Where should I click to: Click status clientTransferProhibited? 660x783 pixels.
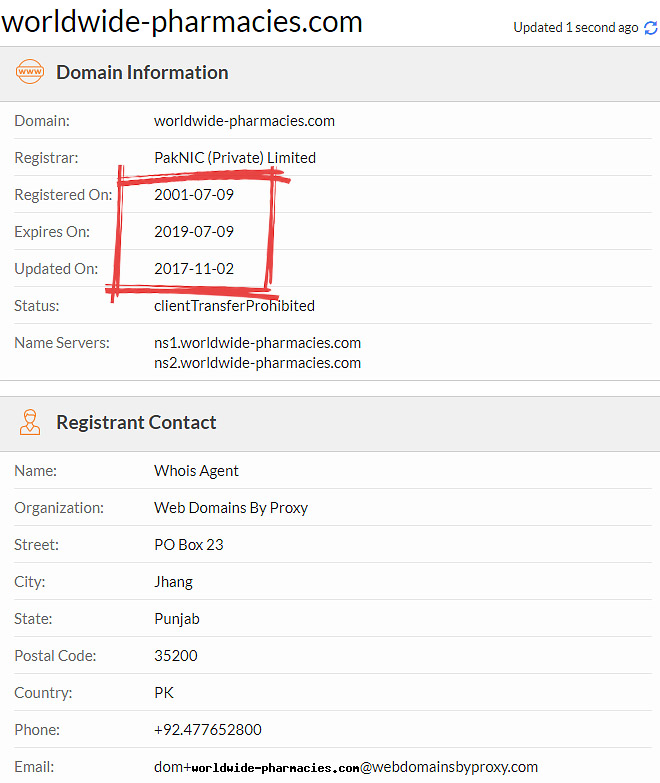pyautogui.click(x=234, y=306)
